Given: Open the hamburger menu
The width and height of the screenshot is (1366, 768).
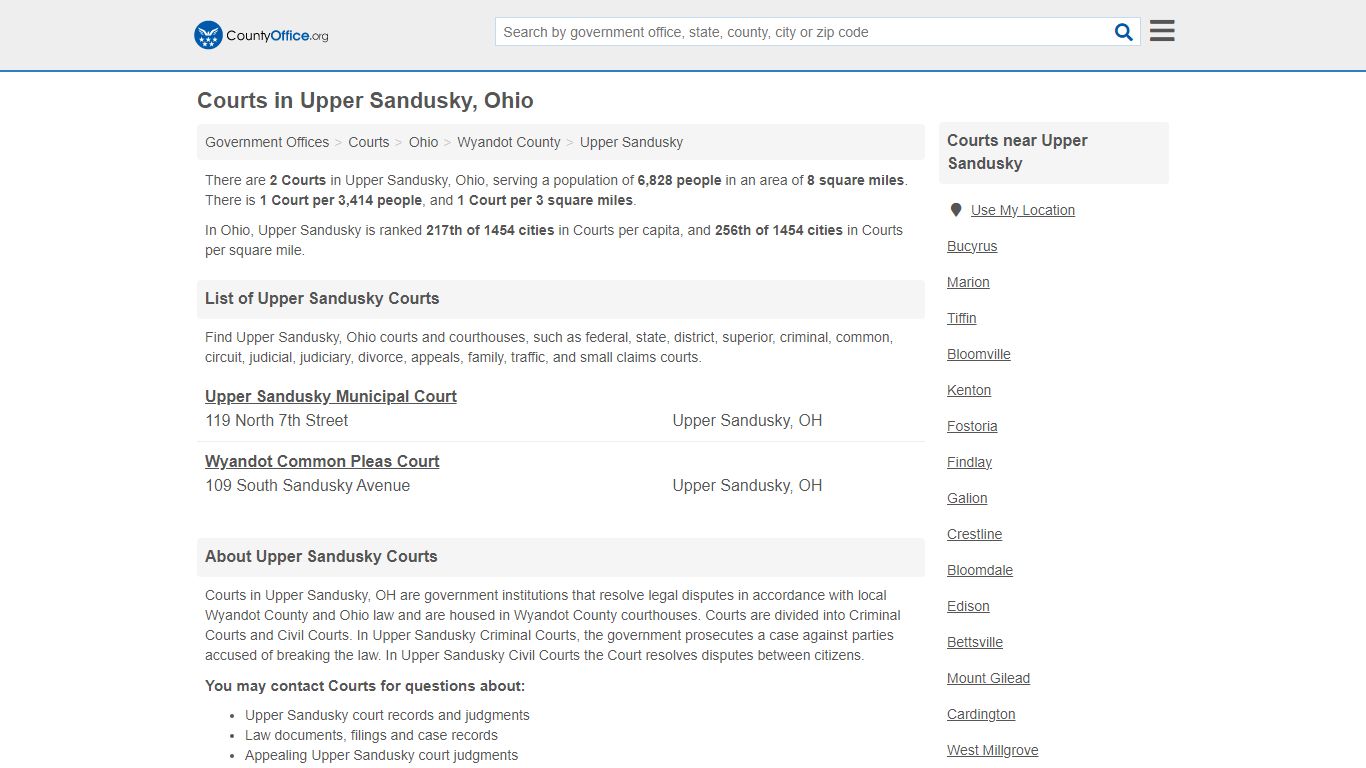Looking at the screenshot, I should (1162, 31).
